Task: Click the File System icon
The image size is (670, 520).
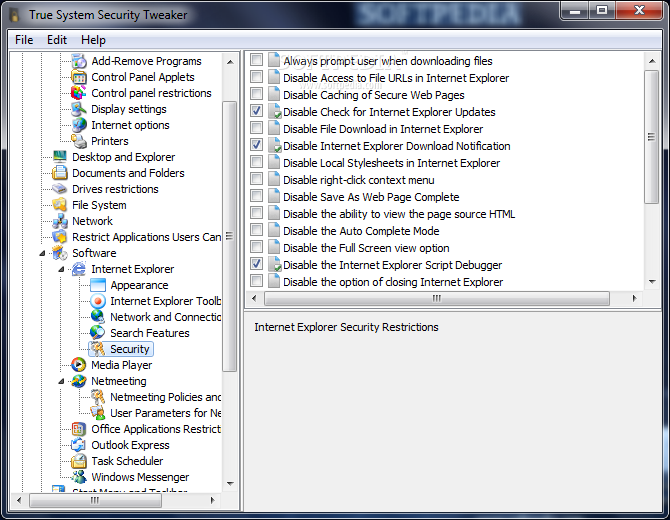Action: pyautogui.click(x=60, y=205)
